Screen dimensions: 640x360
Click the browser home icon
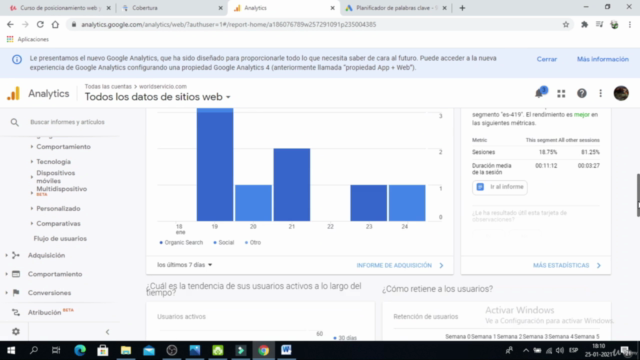(55, 24)
